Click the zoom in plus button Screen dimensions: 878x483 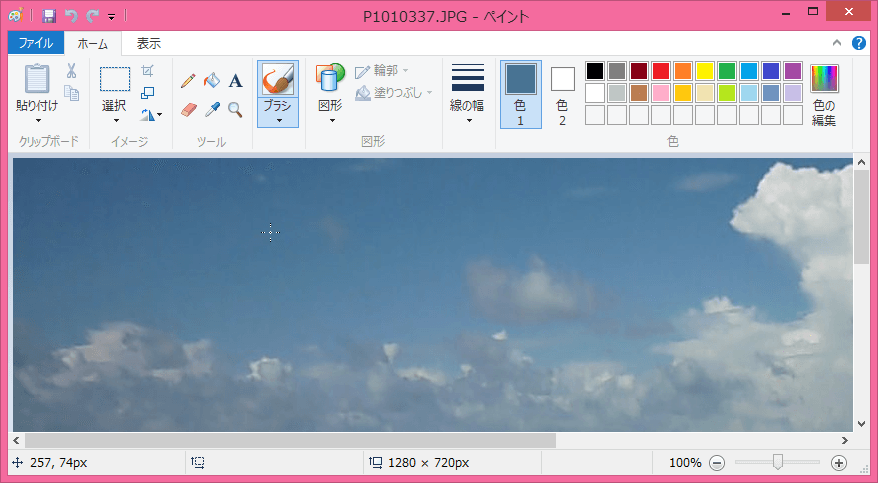pyautogui.click(x=838, y=463)
